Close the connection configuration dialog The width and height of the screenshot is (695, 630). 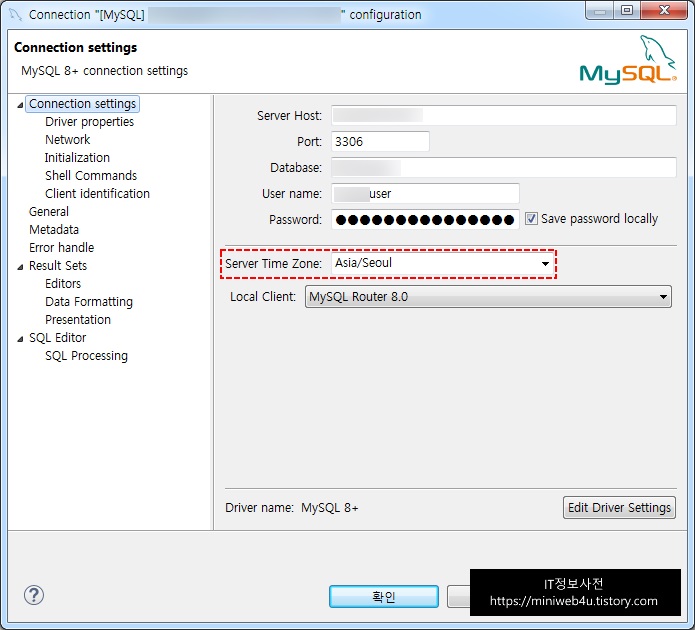click(664, 11)
